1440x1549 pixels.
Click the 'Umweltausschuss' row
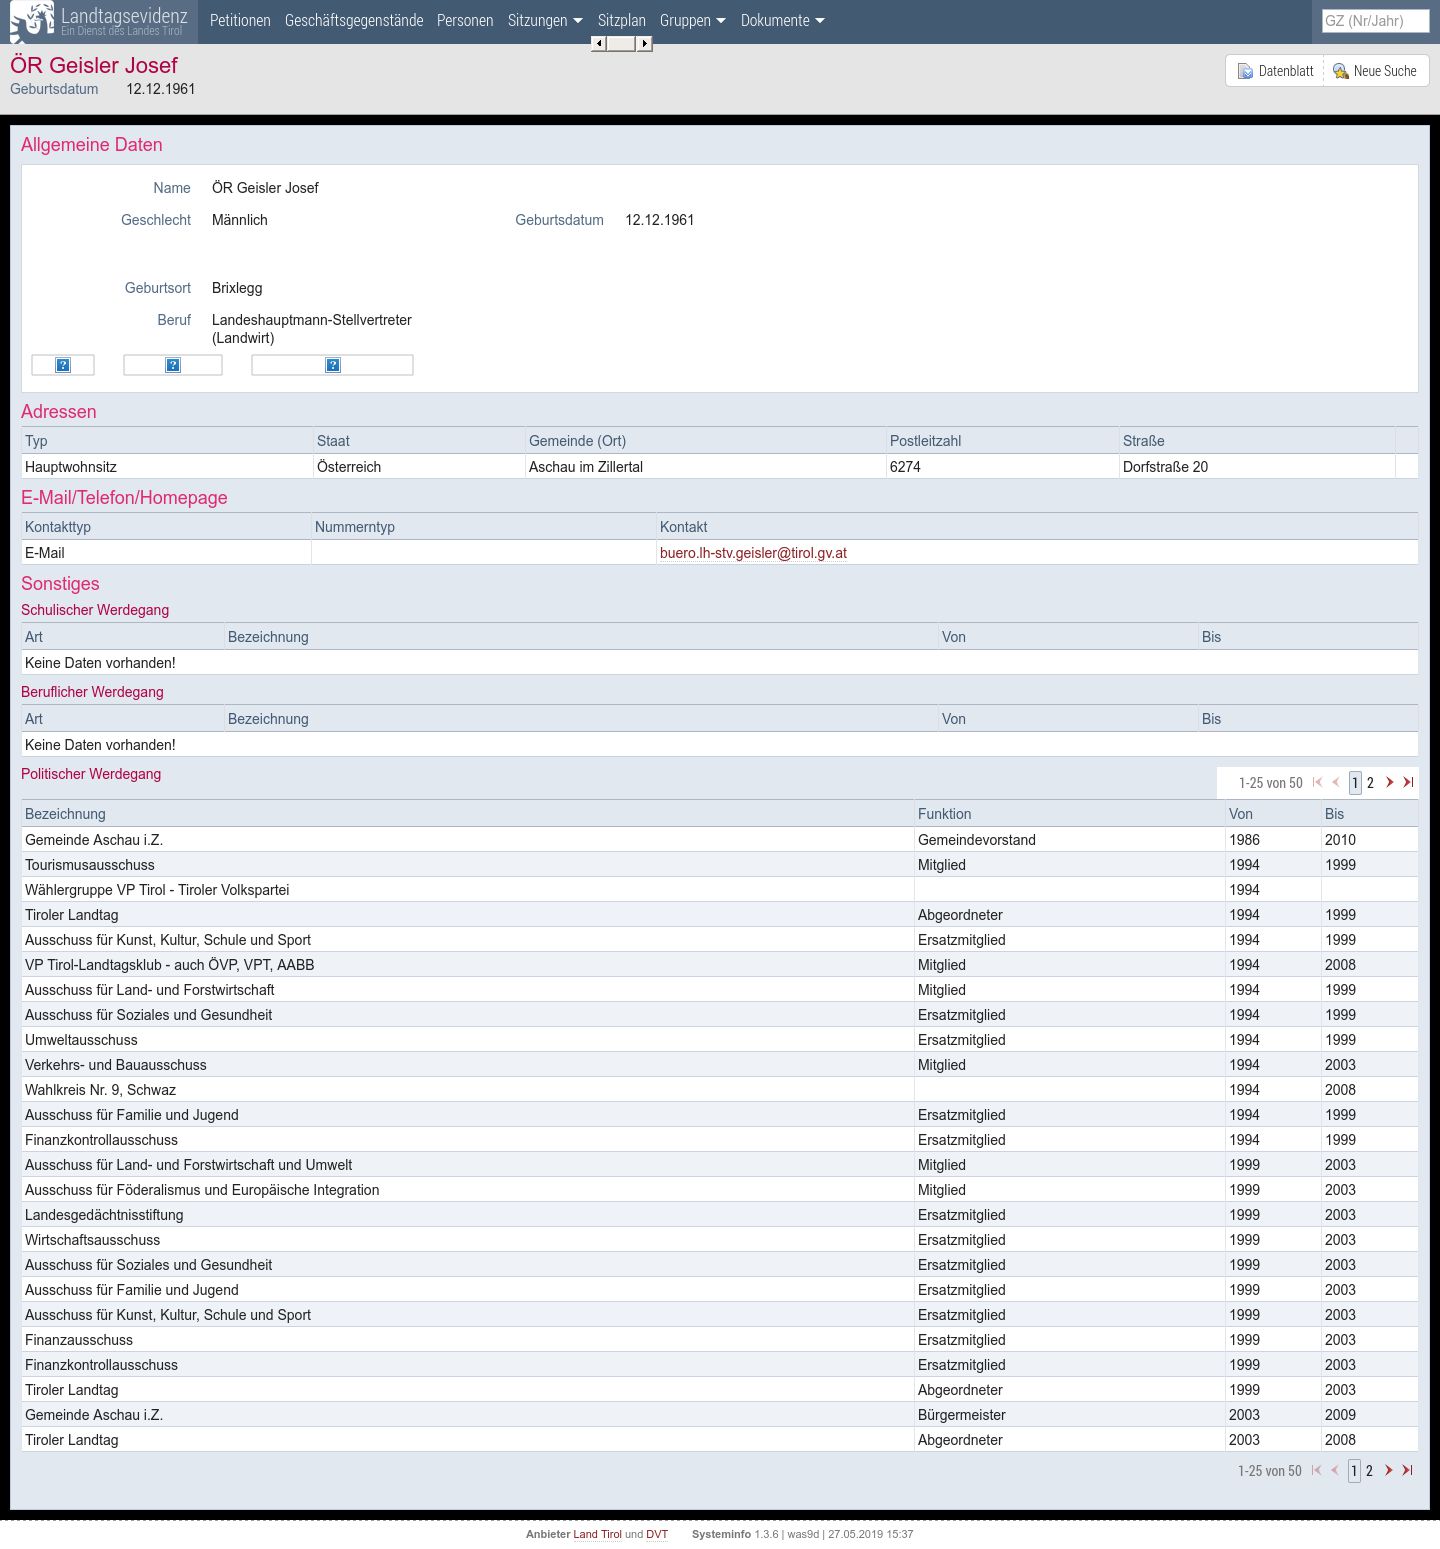pos(719,1040)
